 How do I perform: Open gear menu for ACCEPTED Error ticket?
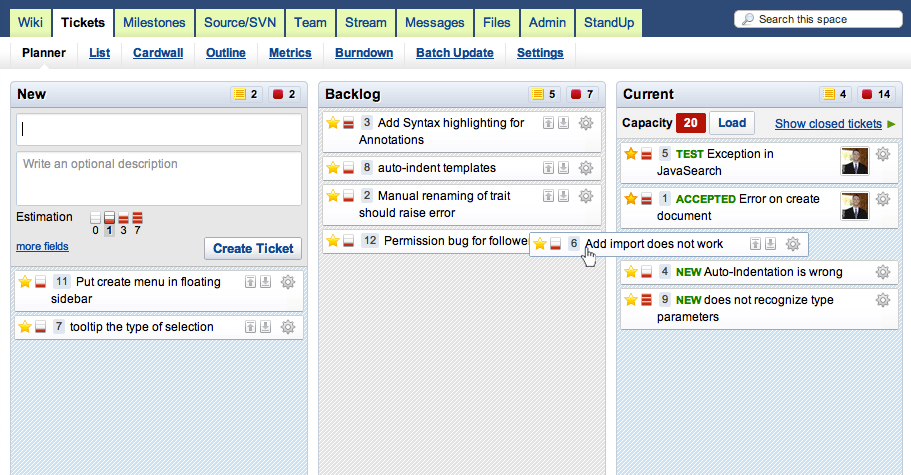[883, 199]
